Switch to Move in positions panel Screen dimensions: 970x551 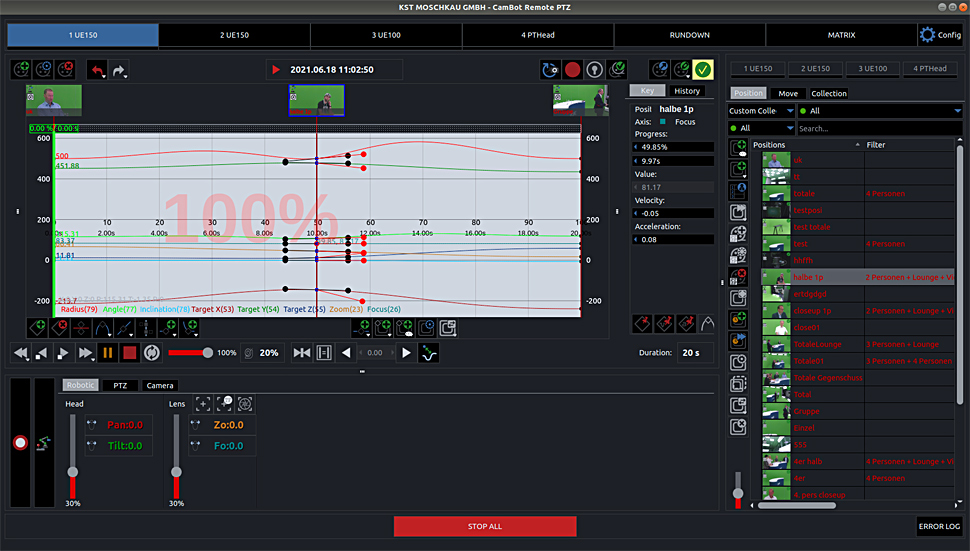[788, 93]
